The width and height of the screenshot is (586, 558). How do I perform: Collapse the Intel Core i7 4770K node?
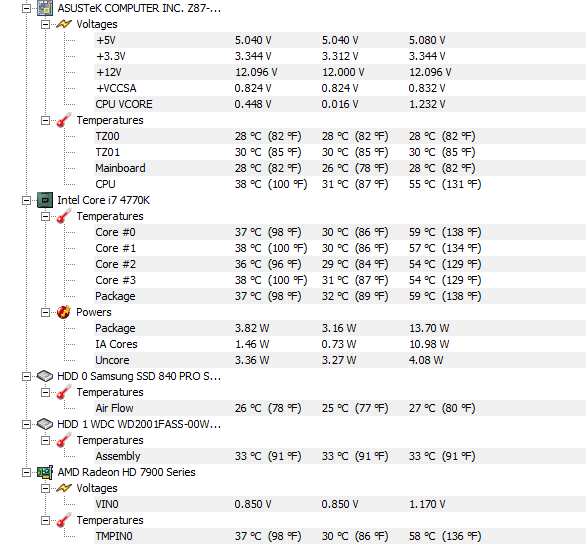(26, 200)
